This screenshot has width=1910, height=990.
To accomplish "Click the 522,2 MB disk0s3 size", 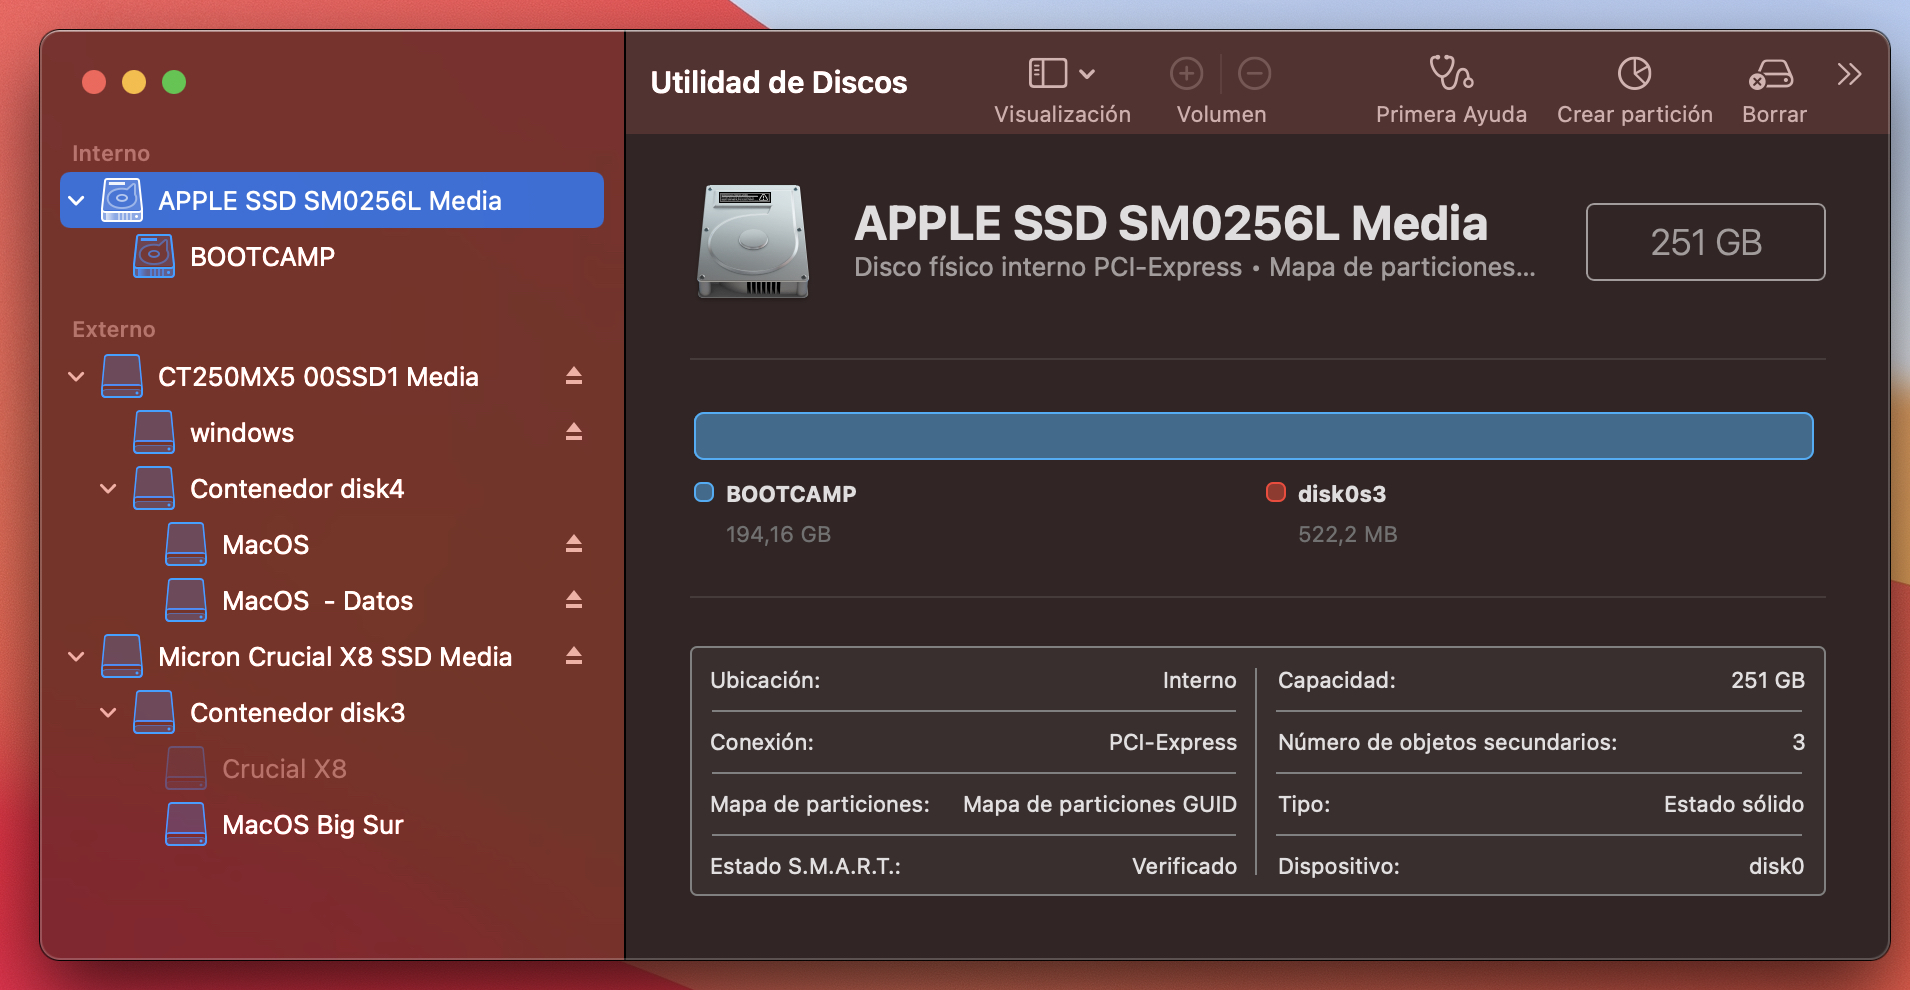I will 1347,534.
